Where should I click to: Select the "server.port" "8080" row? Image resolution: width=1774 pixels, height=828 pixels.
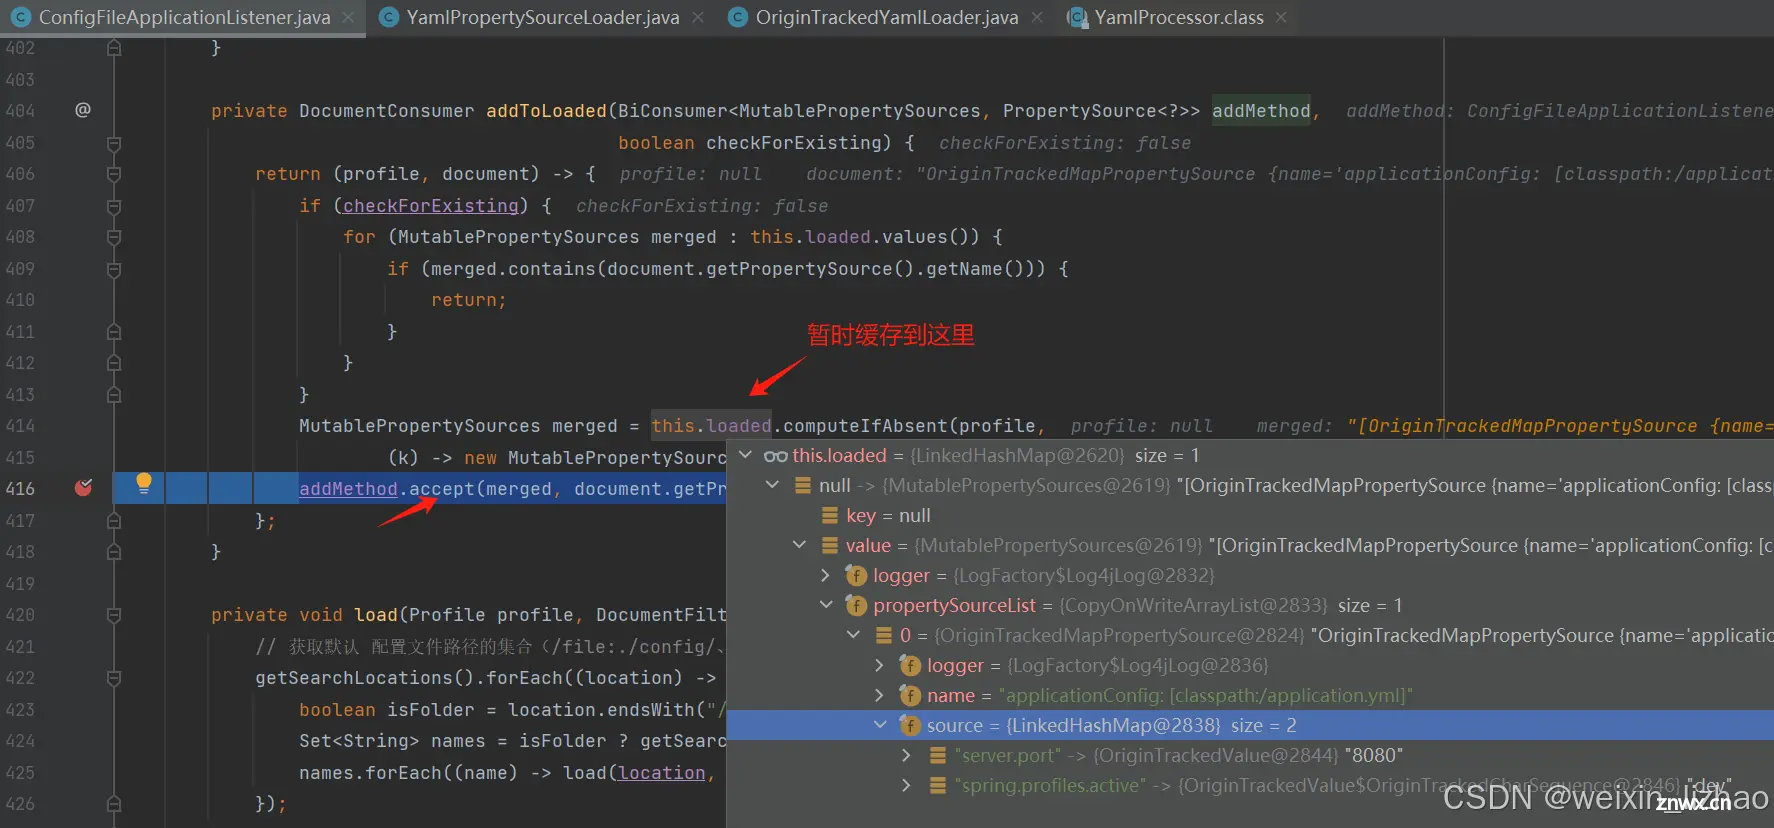coord(1250,755)
